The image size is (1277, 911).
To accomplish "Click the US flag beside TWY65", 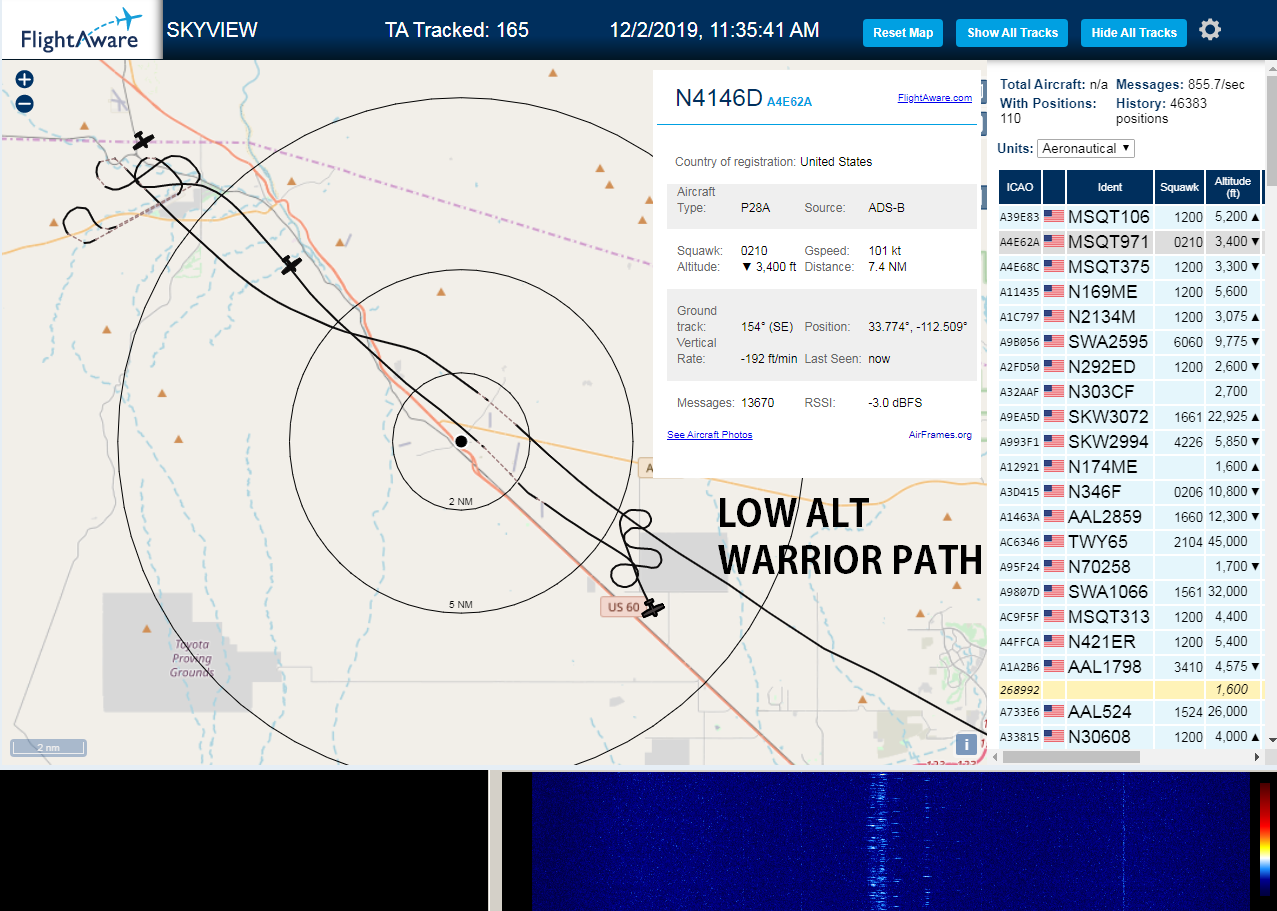I will (1054, 541).
